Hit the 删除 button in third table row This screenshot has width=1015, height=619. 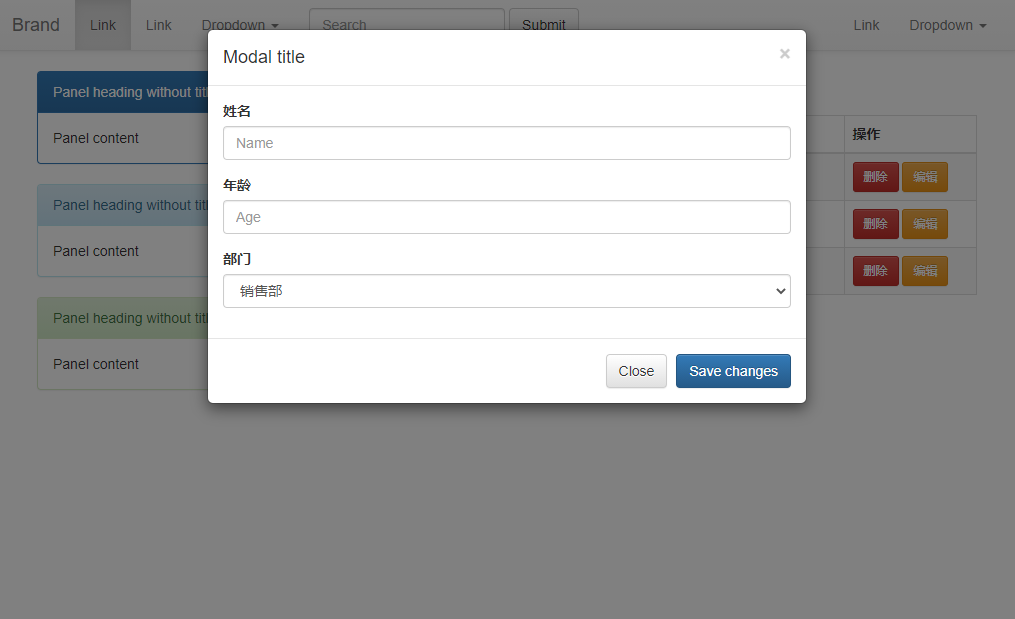click(x=875, y=271)
